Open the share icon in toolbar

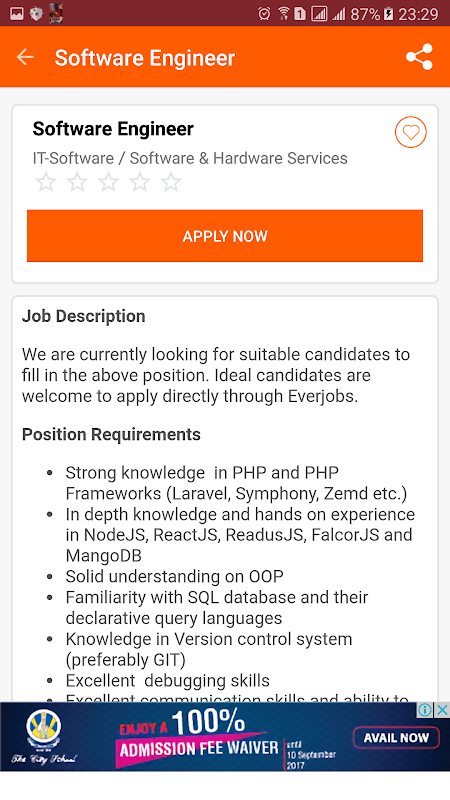419,57
